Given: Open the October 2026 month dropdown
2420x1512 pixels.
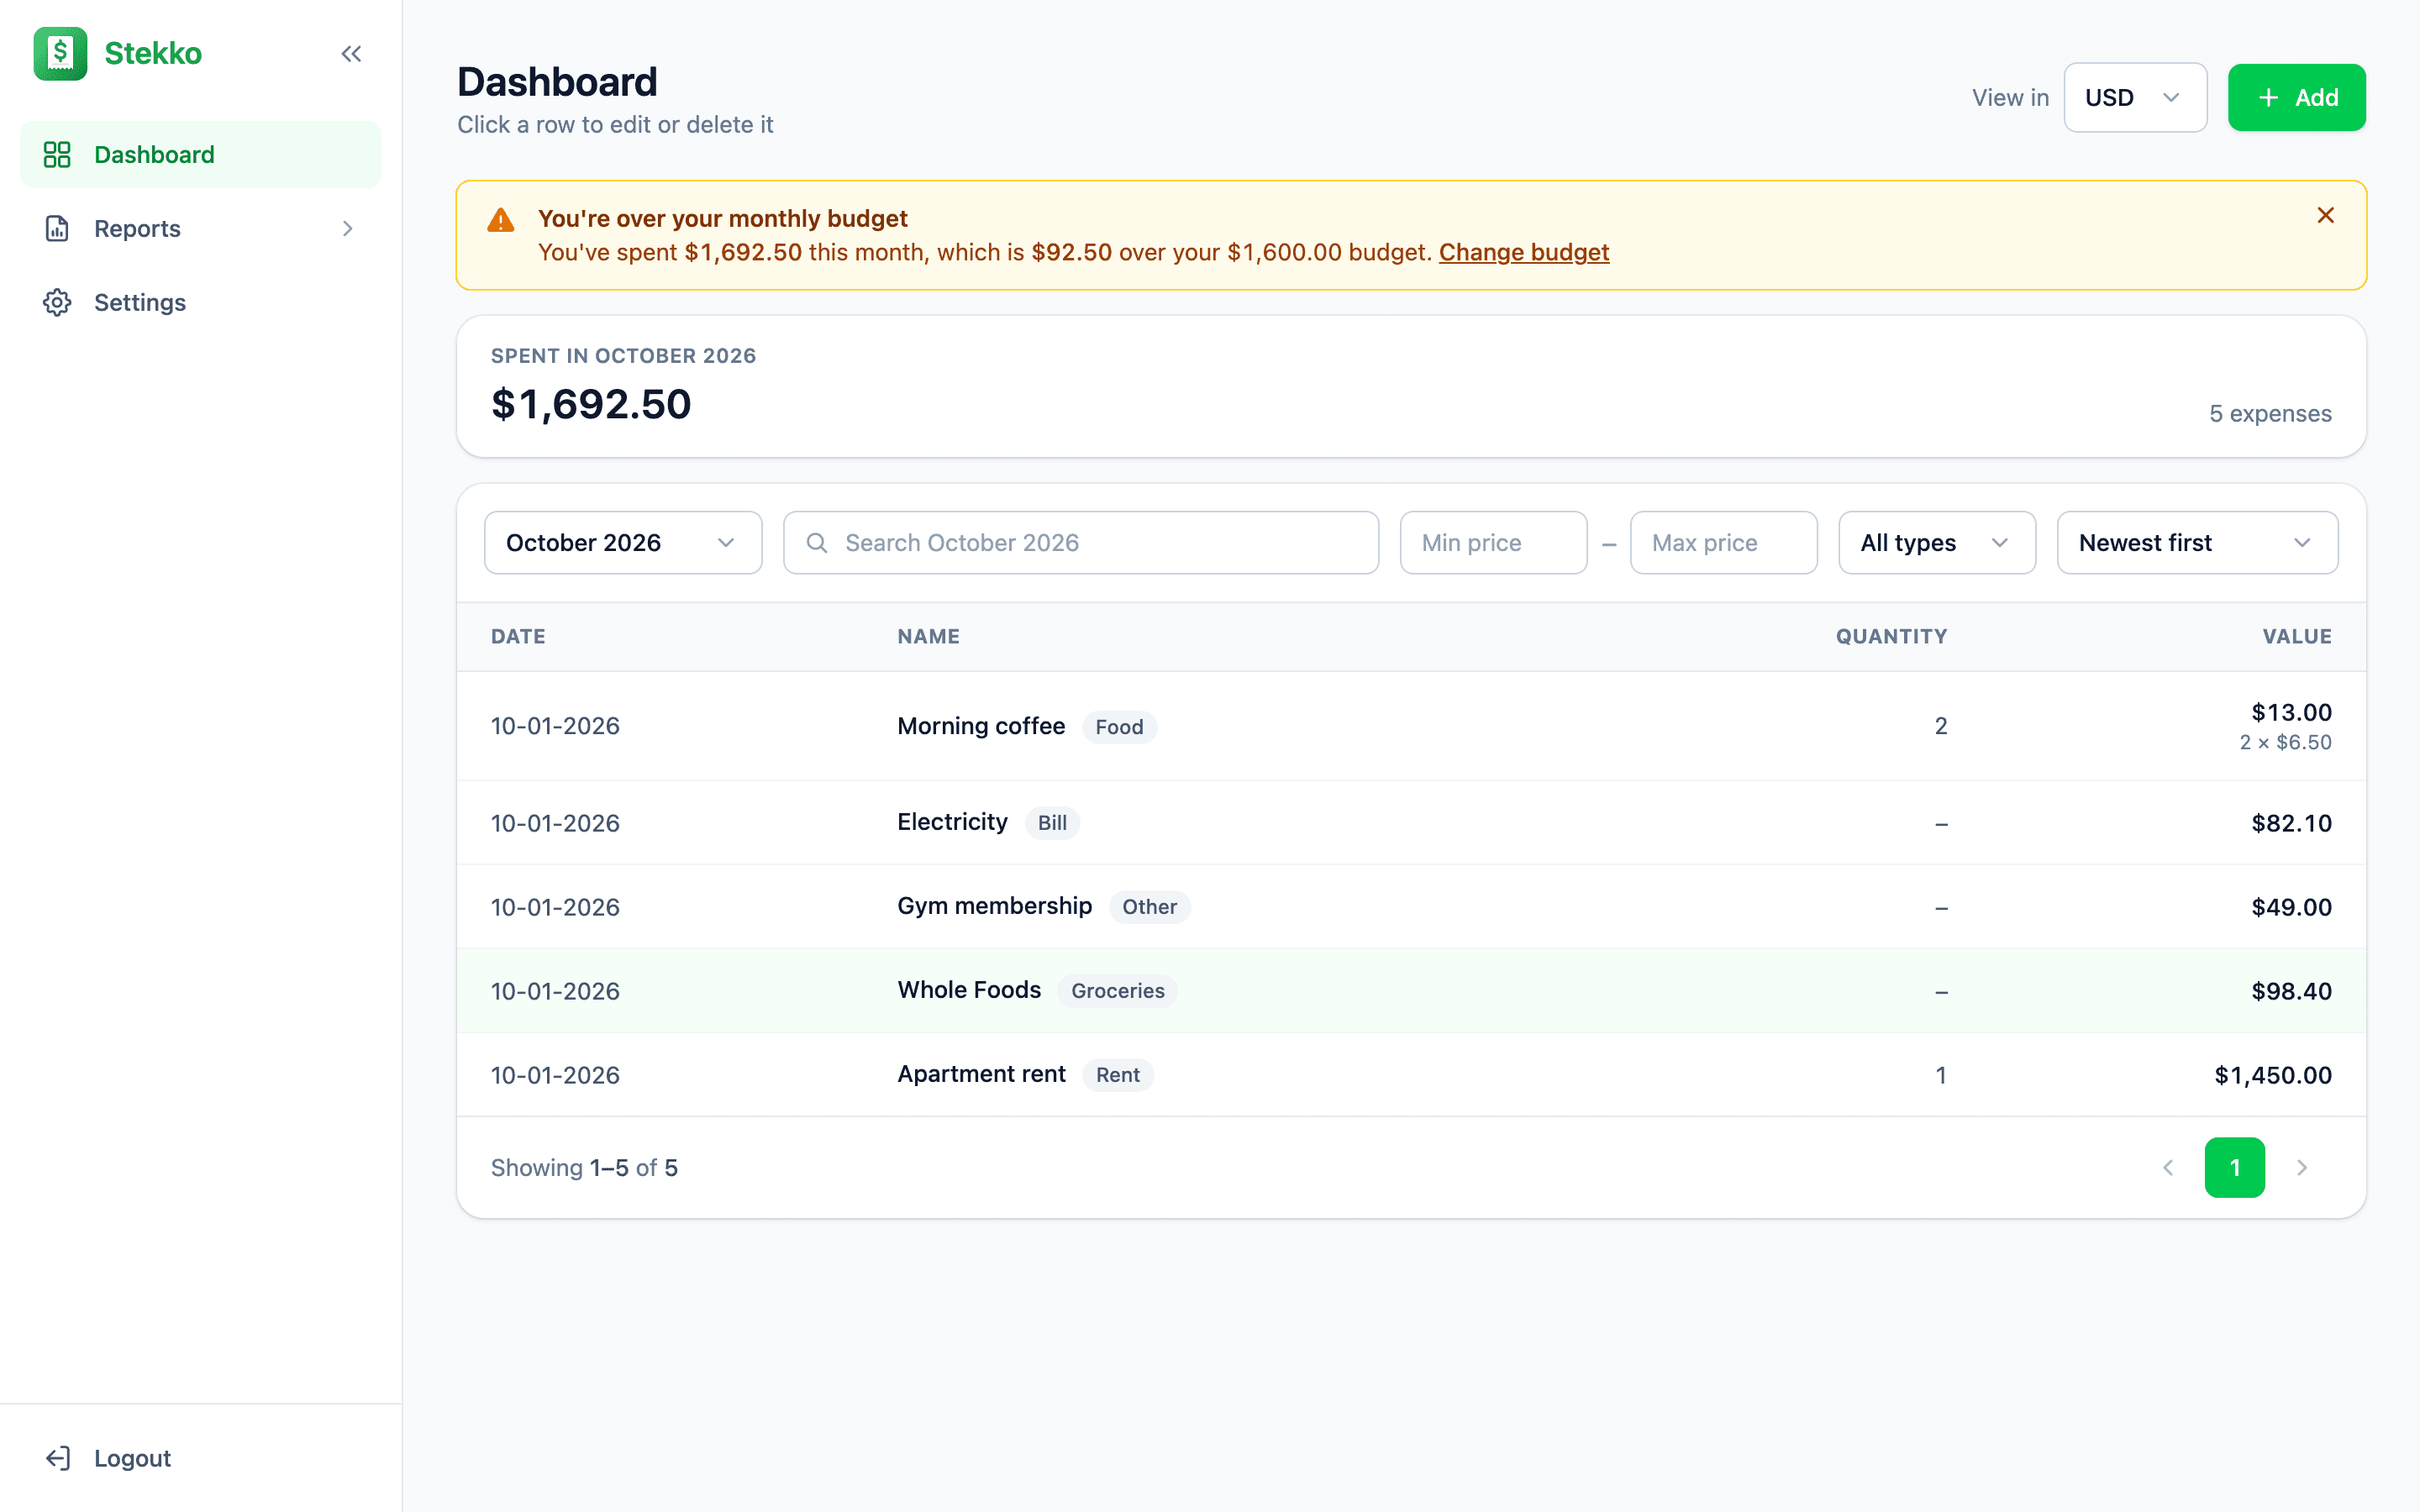Looking at the screenshot, I should coord(623,543).
